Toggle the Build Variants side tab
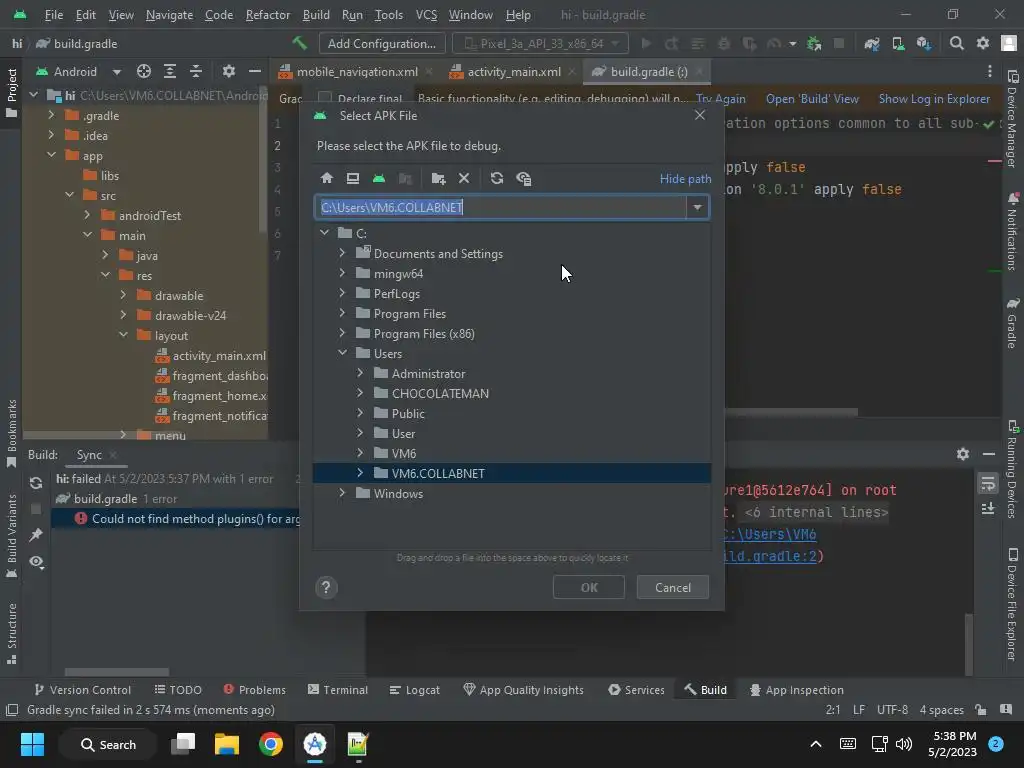This screenshot has width=1024, height=768. pos(11,536)
